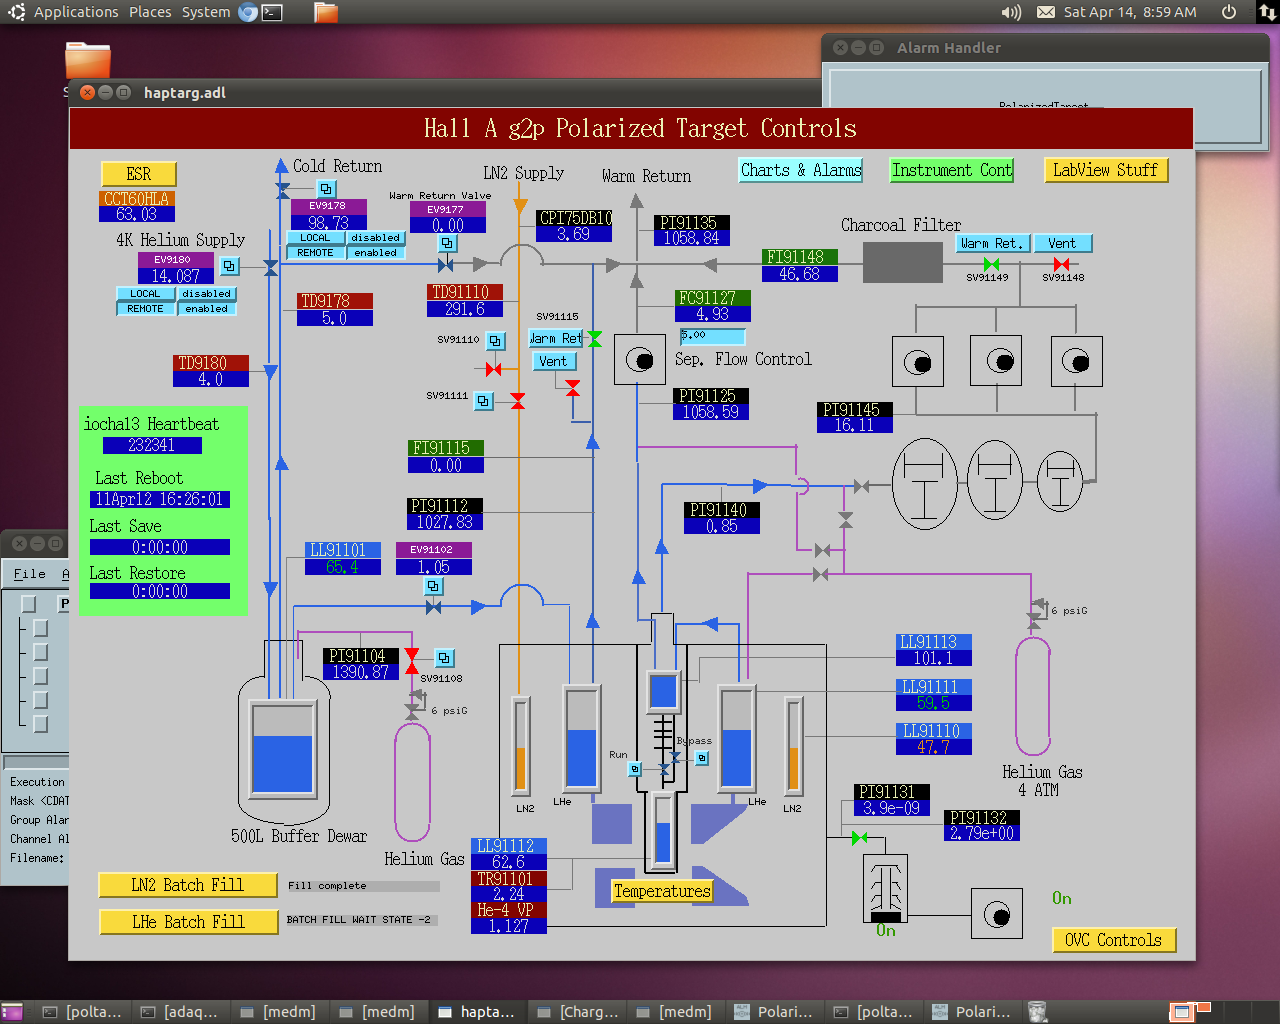Image resolution: width=1280 pixels, height=1024 pixels.
Task: Open terminal launcher in top panel
Action: pyautogui.click(x=272, y=12)
